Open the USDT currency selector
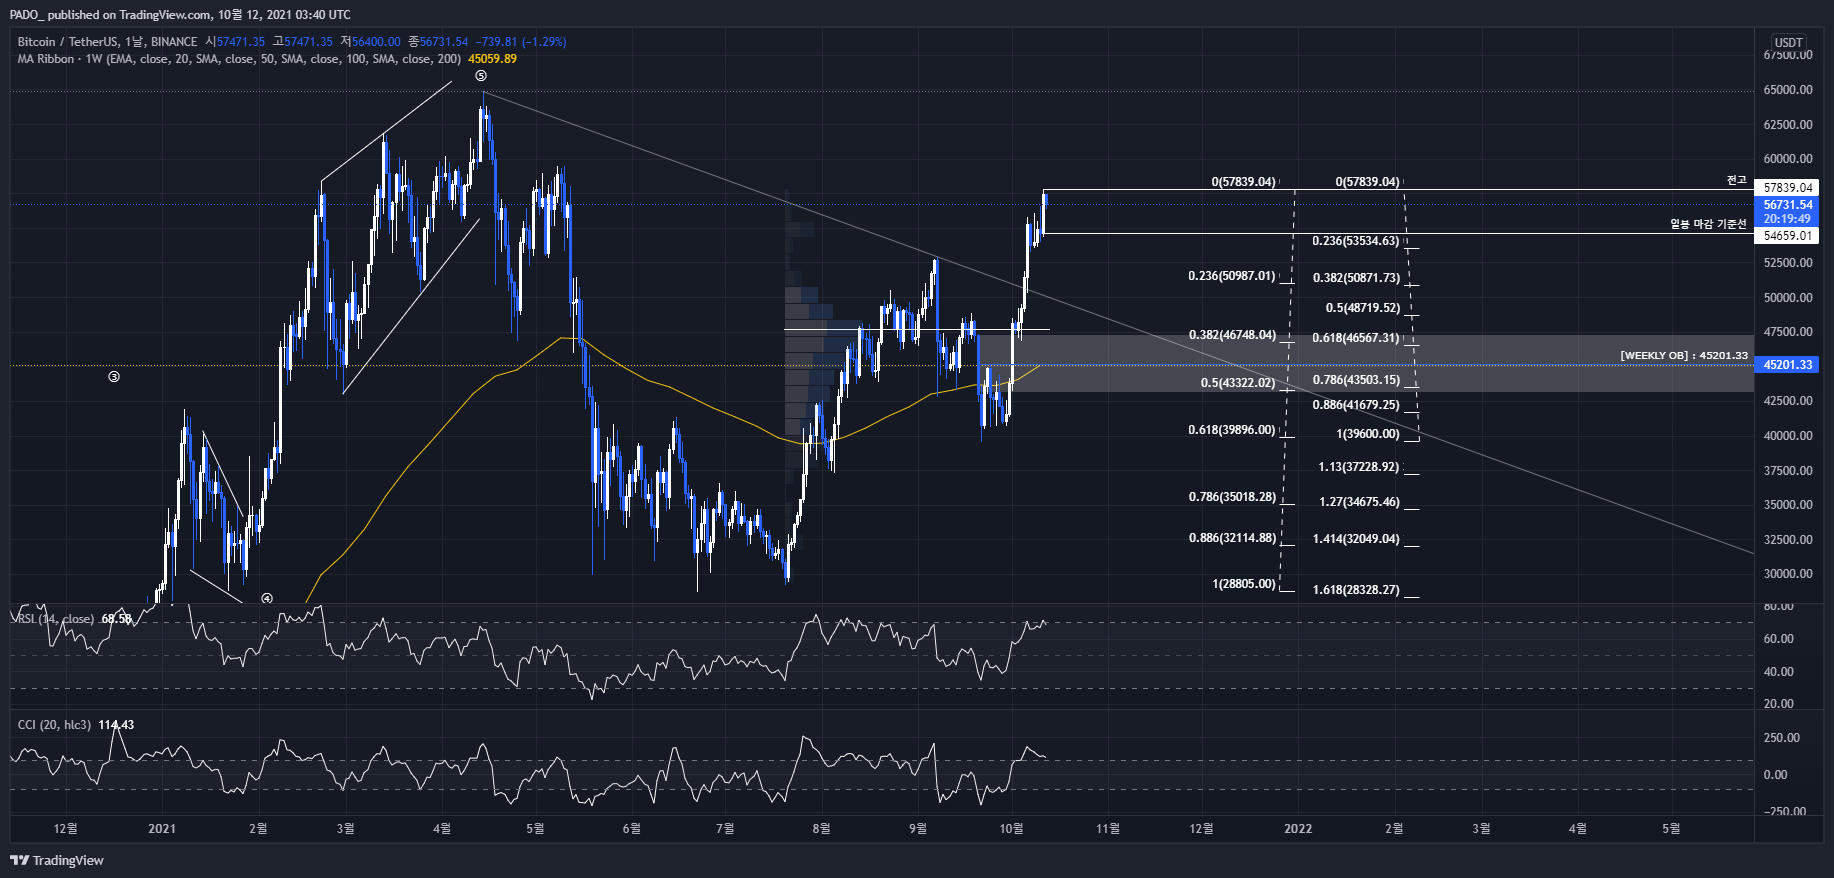 point(1788,42)
